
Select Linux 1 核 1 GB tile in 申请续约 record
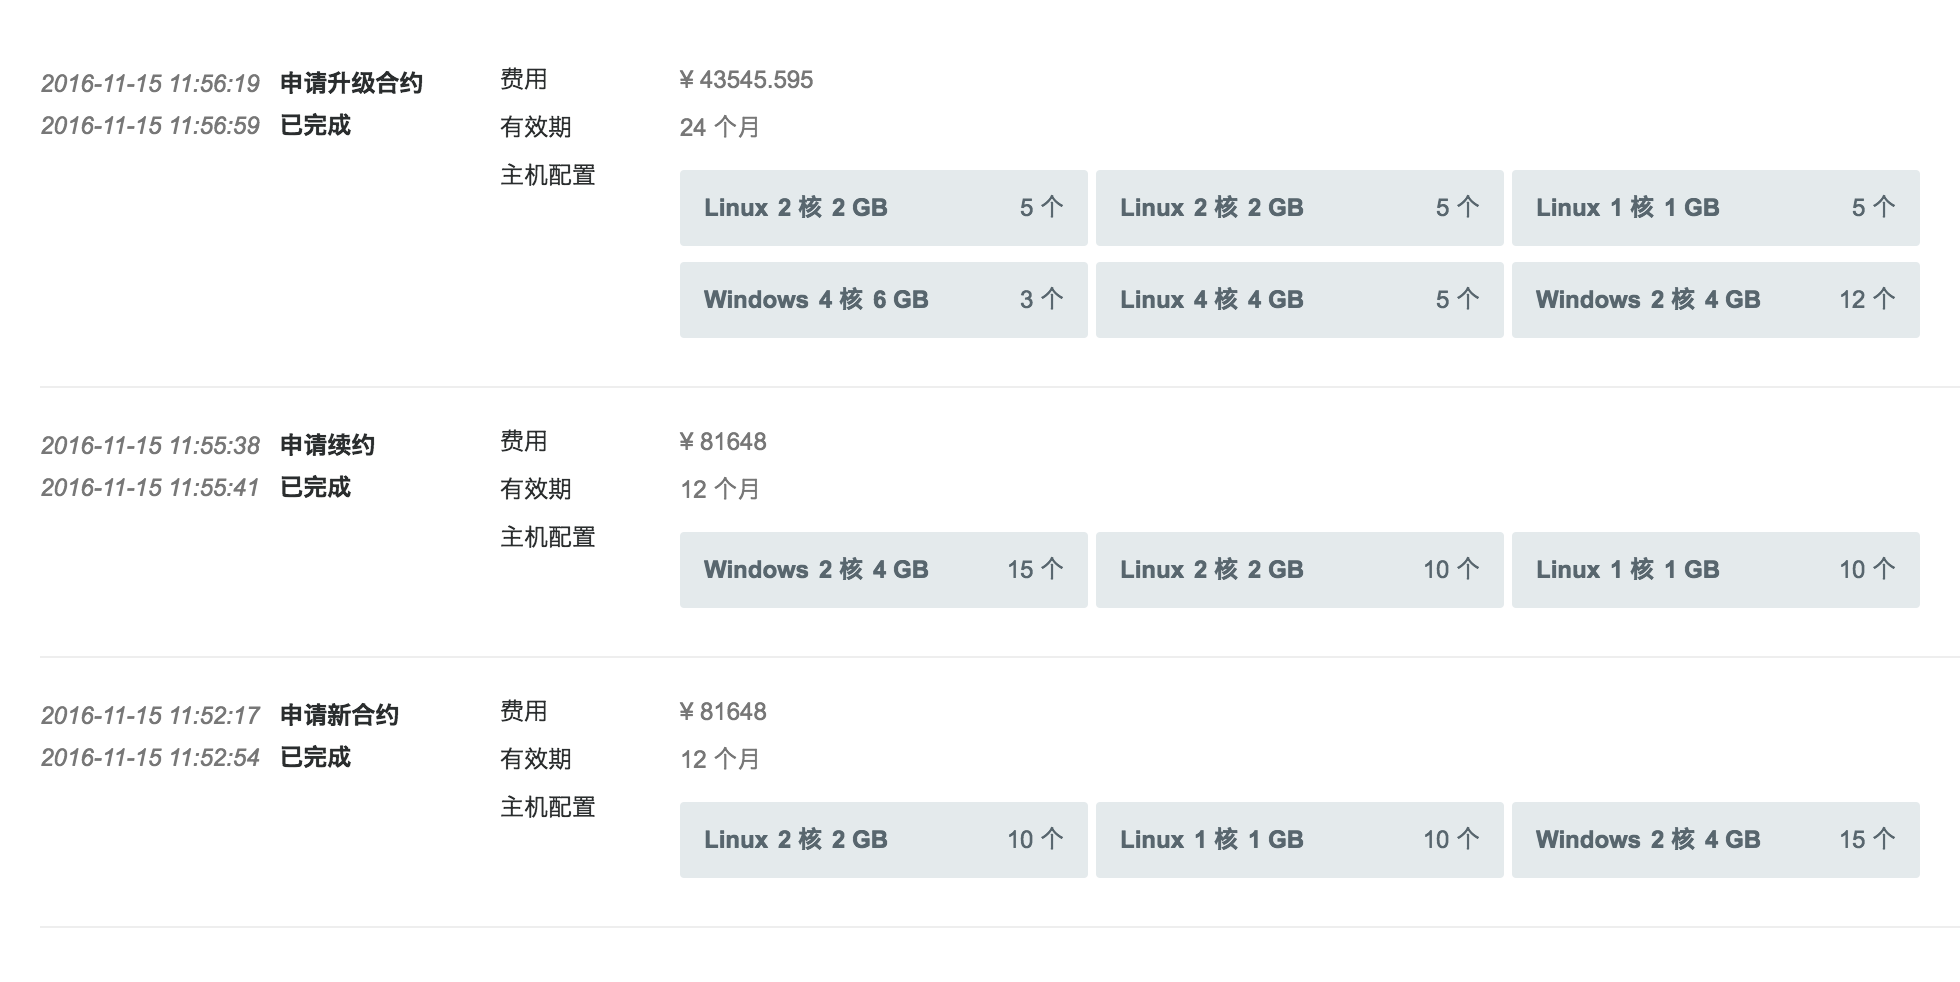(x=1715, y=570)
